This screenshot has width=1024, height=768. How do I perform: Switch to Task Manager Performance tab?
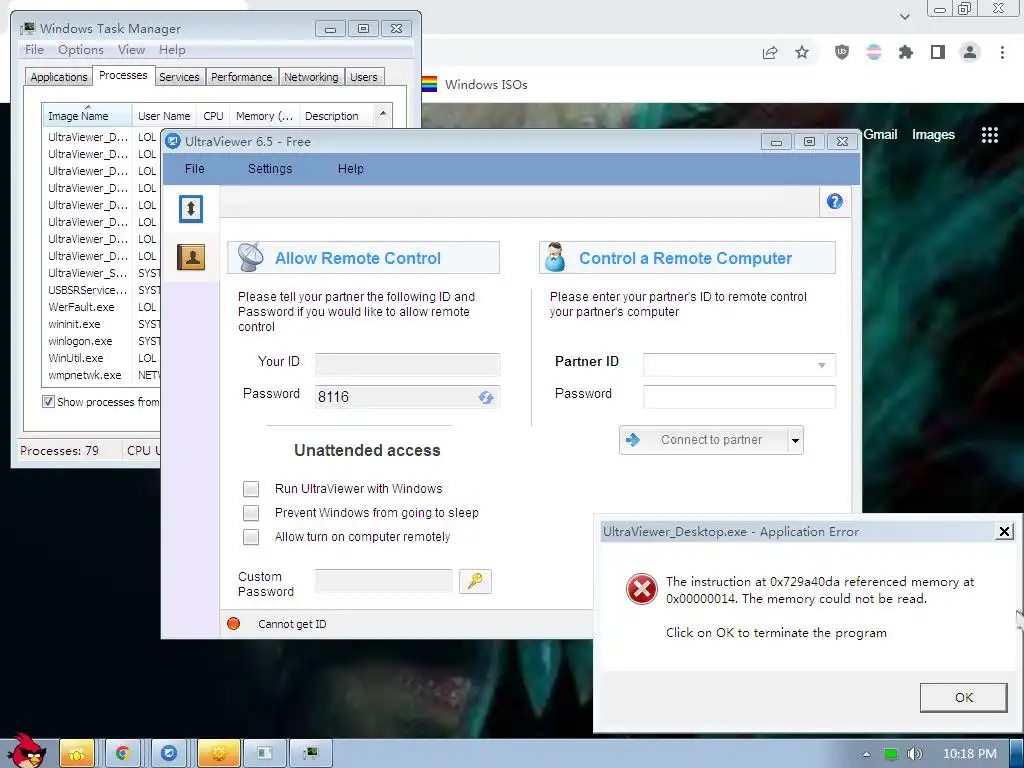(242, 76)
